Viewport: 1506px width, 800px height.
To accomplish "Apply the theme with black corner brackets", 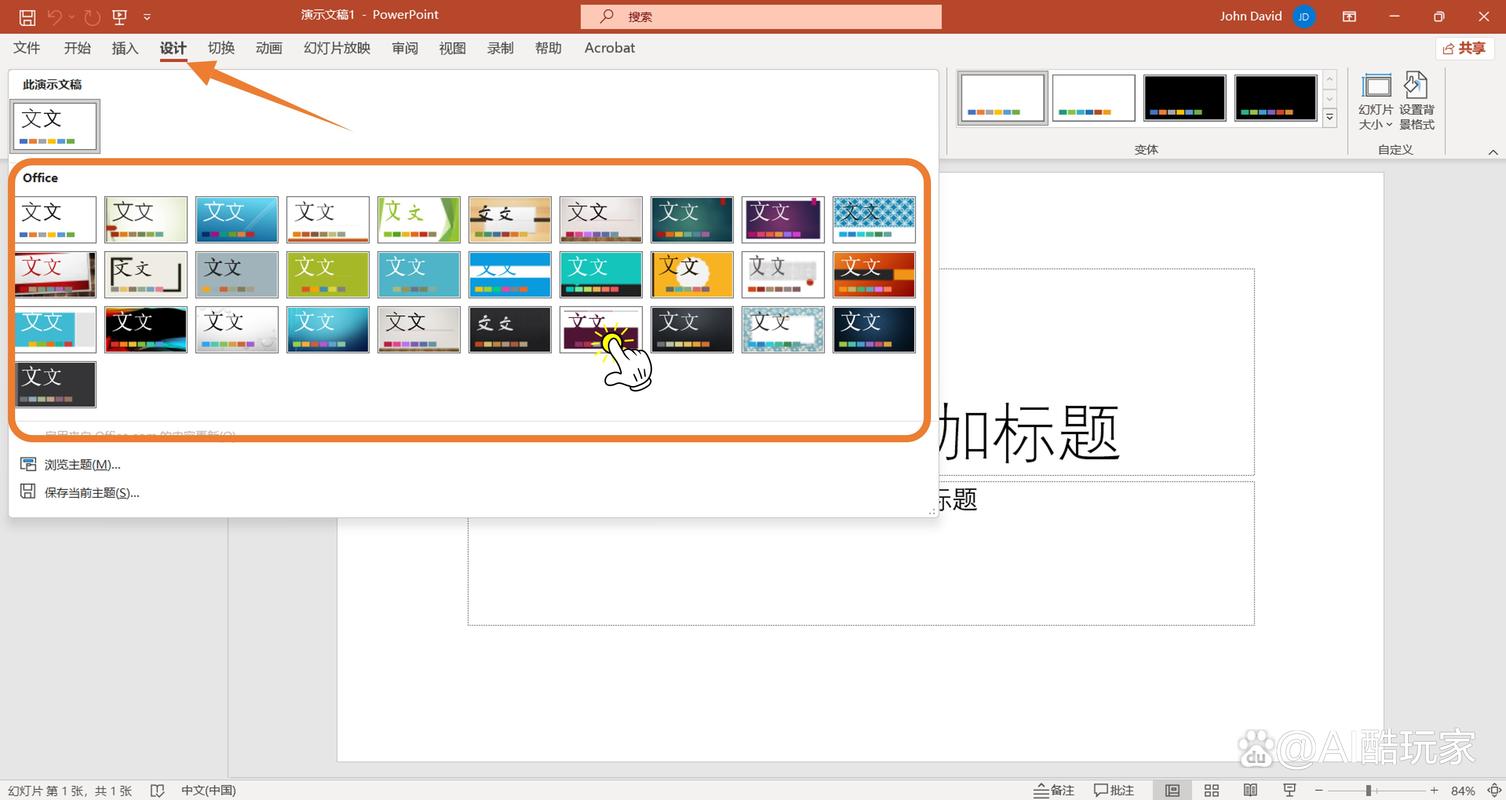I will coord(146,274).
